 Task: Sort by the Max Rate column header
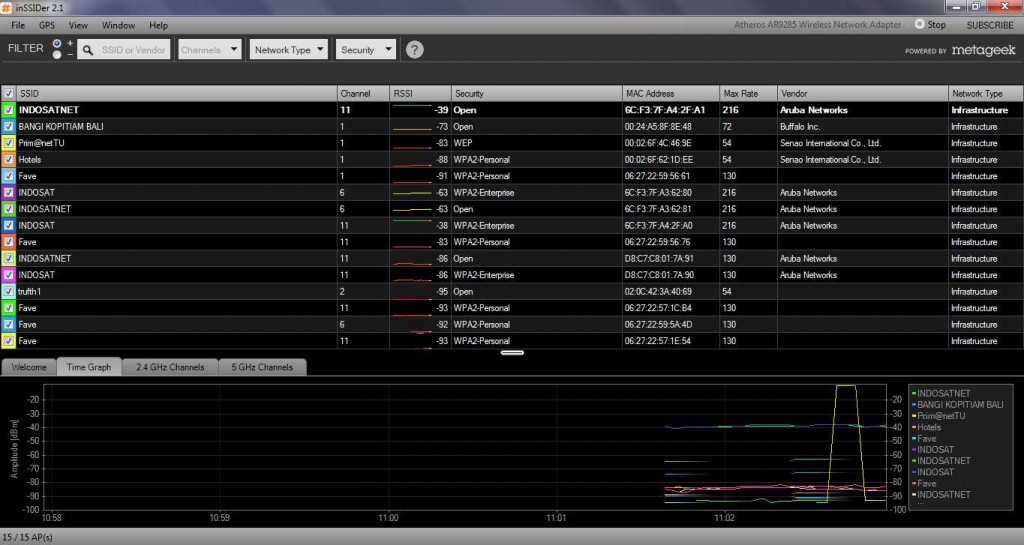pyautogui.click(x=748, y=93)
